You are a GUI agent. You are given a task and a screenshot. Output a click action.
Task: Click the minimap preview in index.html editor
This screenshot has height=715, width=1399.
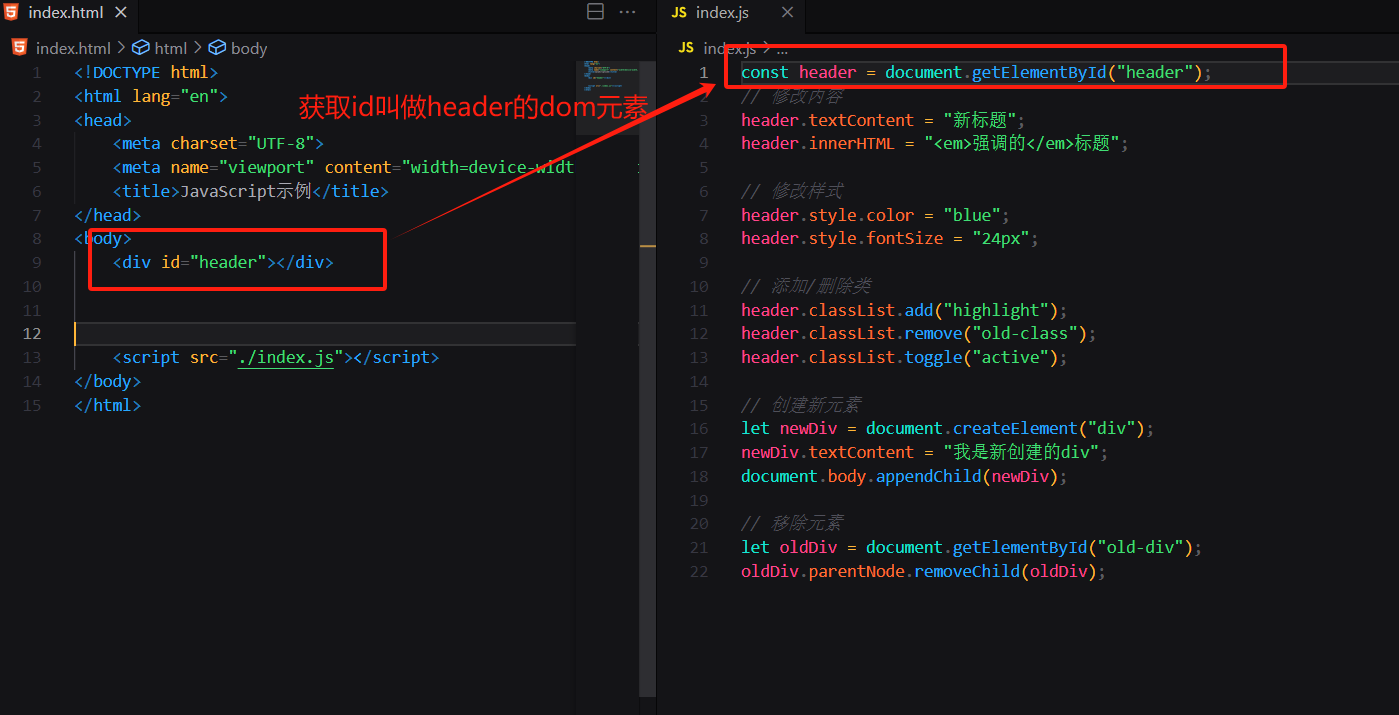click(x=607, y=75)
